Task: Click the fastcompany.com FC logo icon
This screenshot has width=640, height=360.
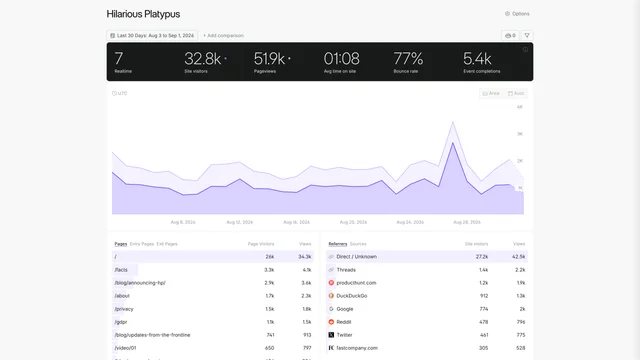Action: 331,348
